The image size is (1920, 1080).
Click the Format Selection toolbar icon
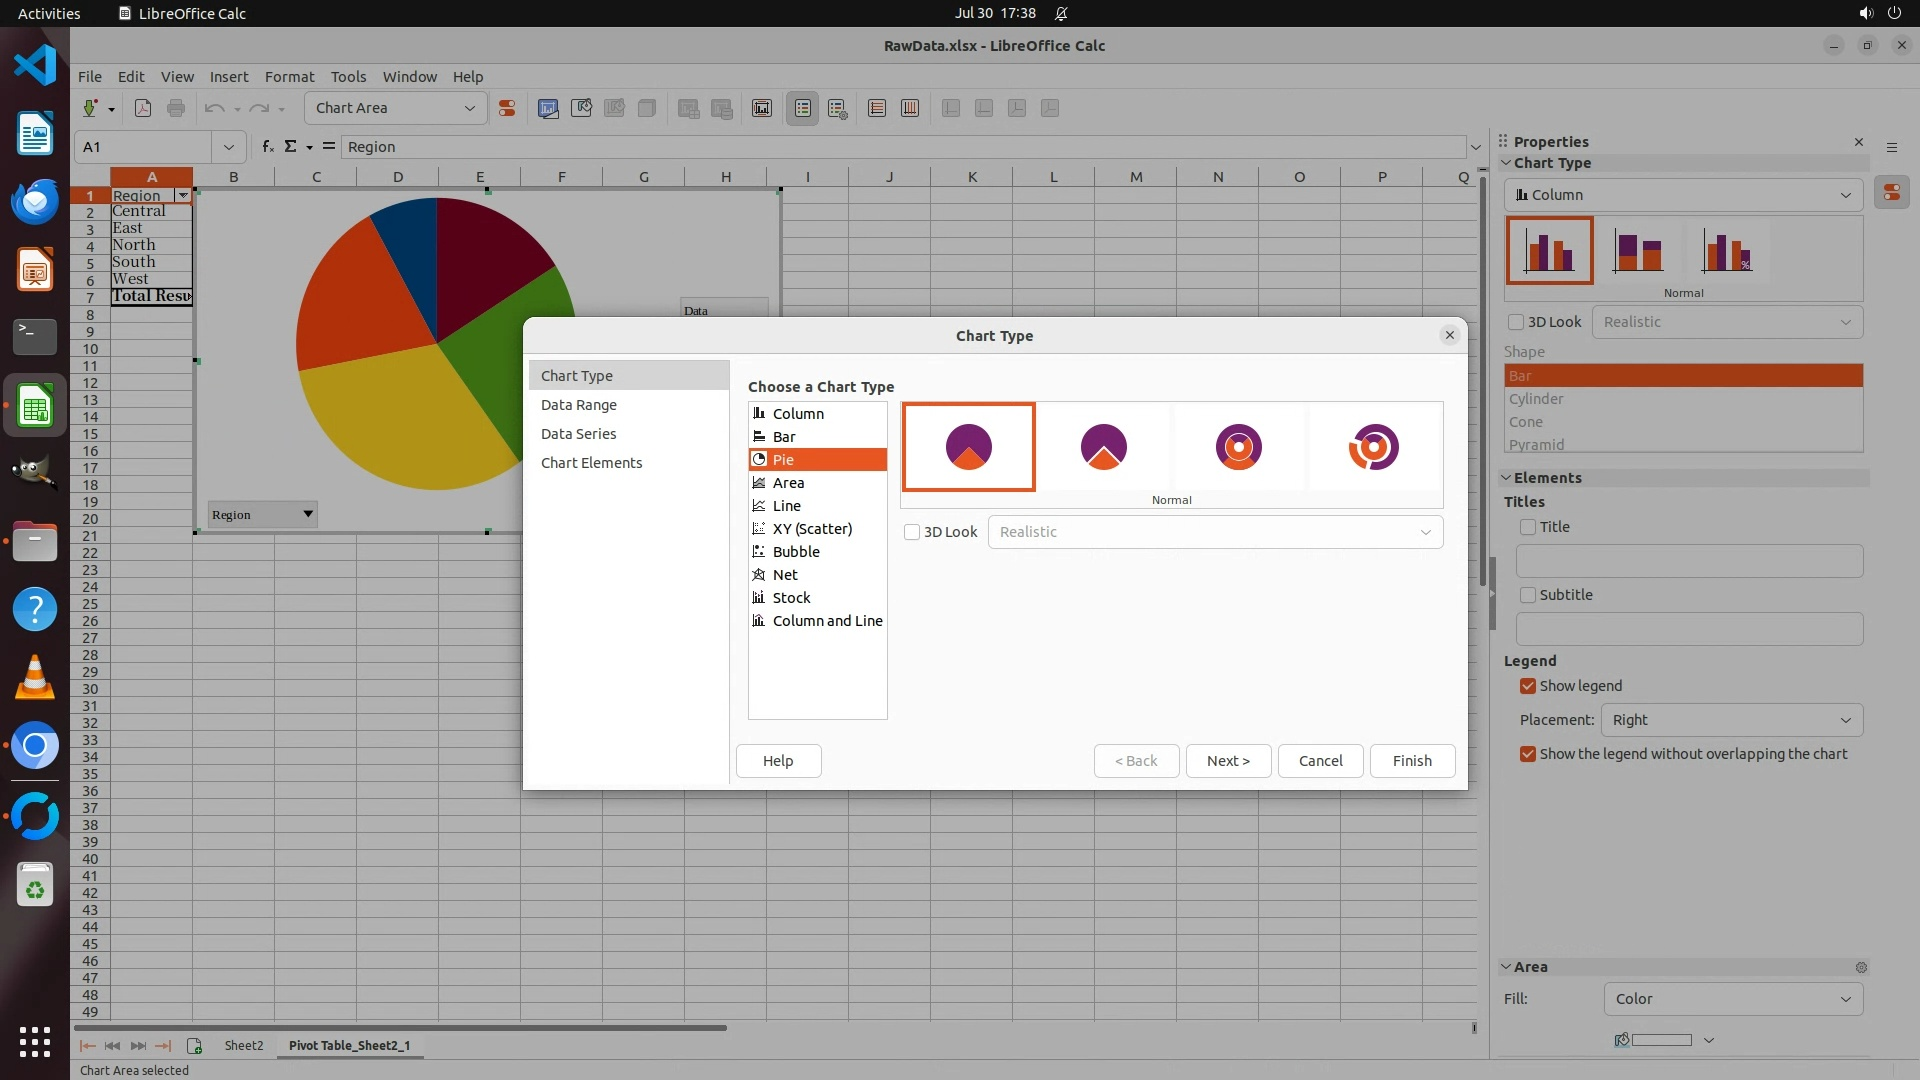pos(507,108)
